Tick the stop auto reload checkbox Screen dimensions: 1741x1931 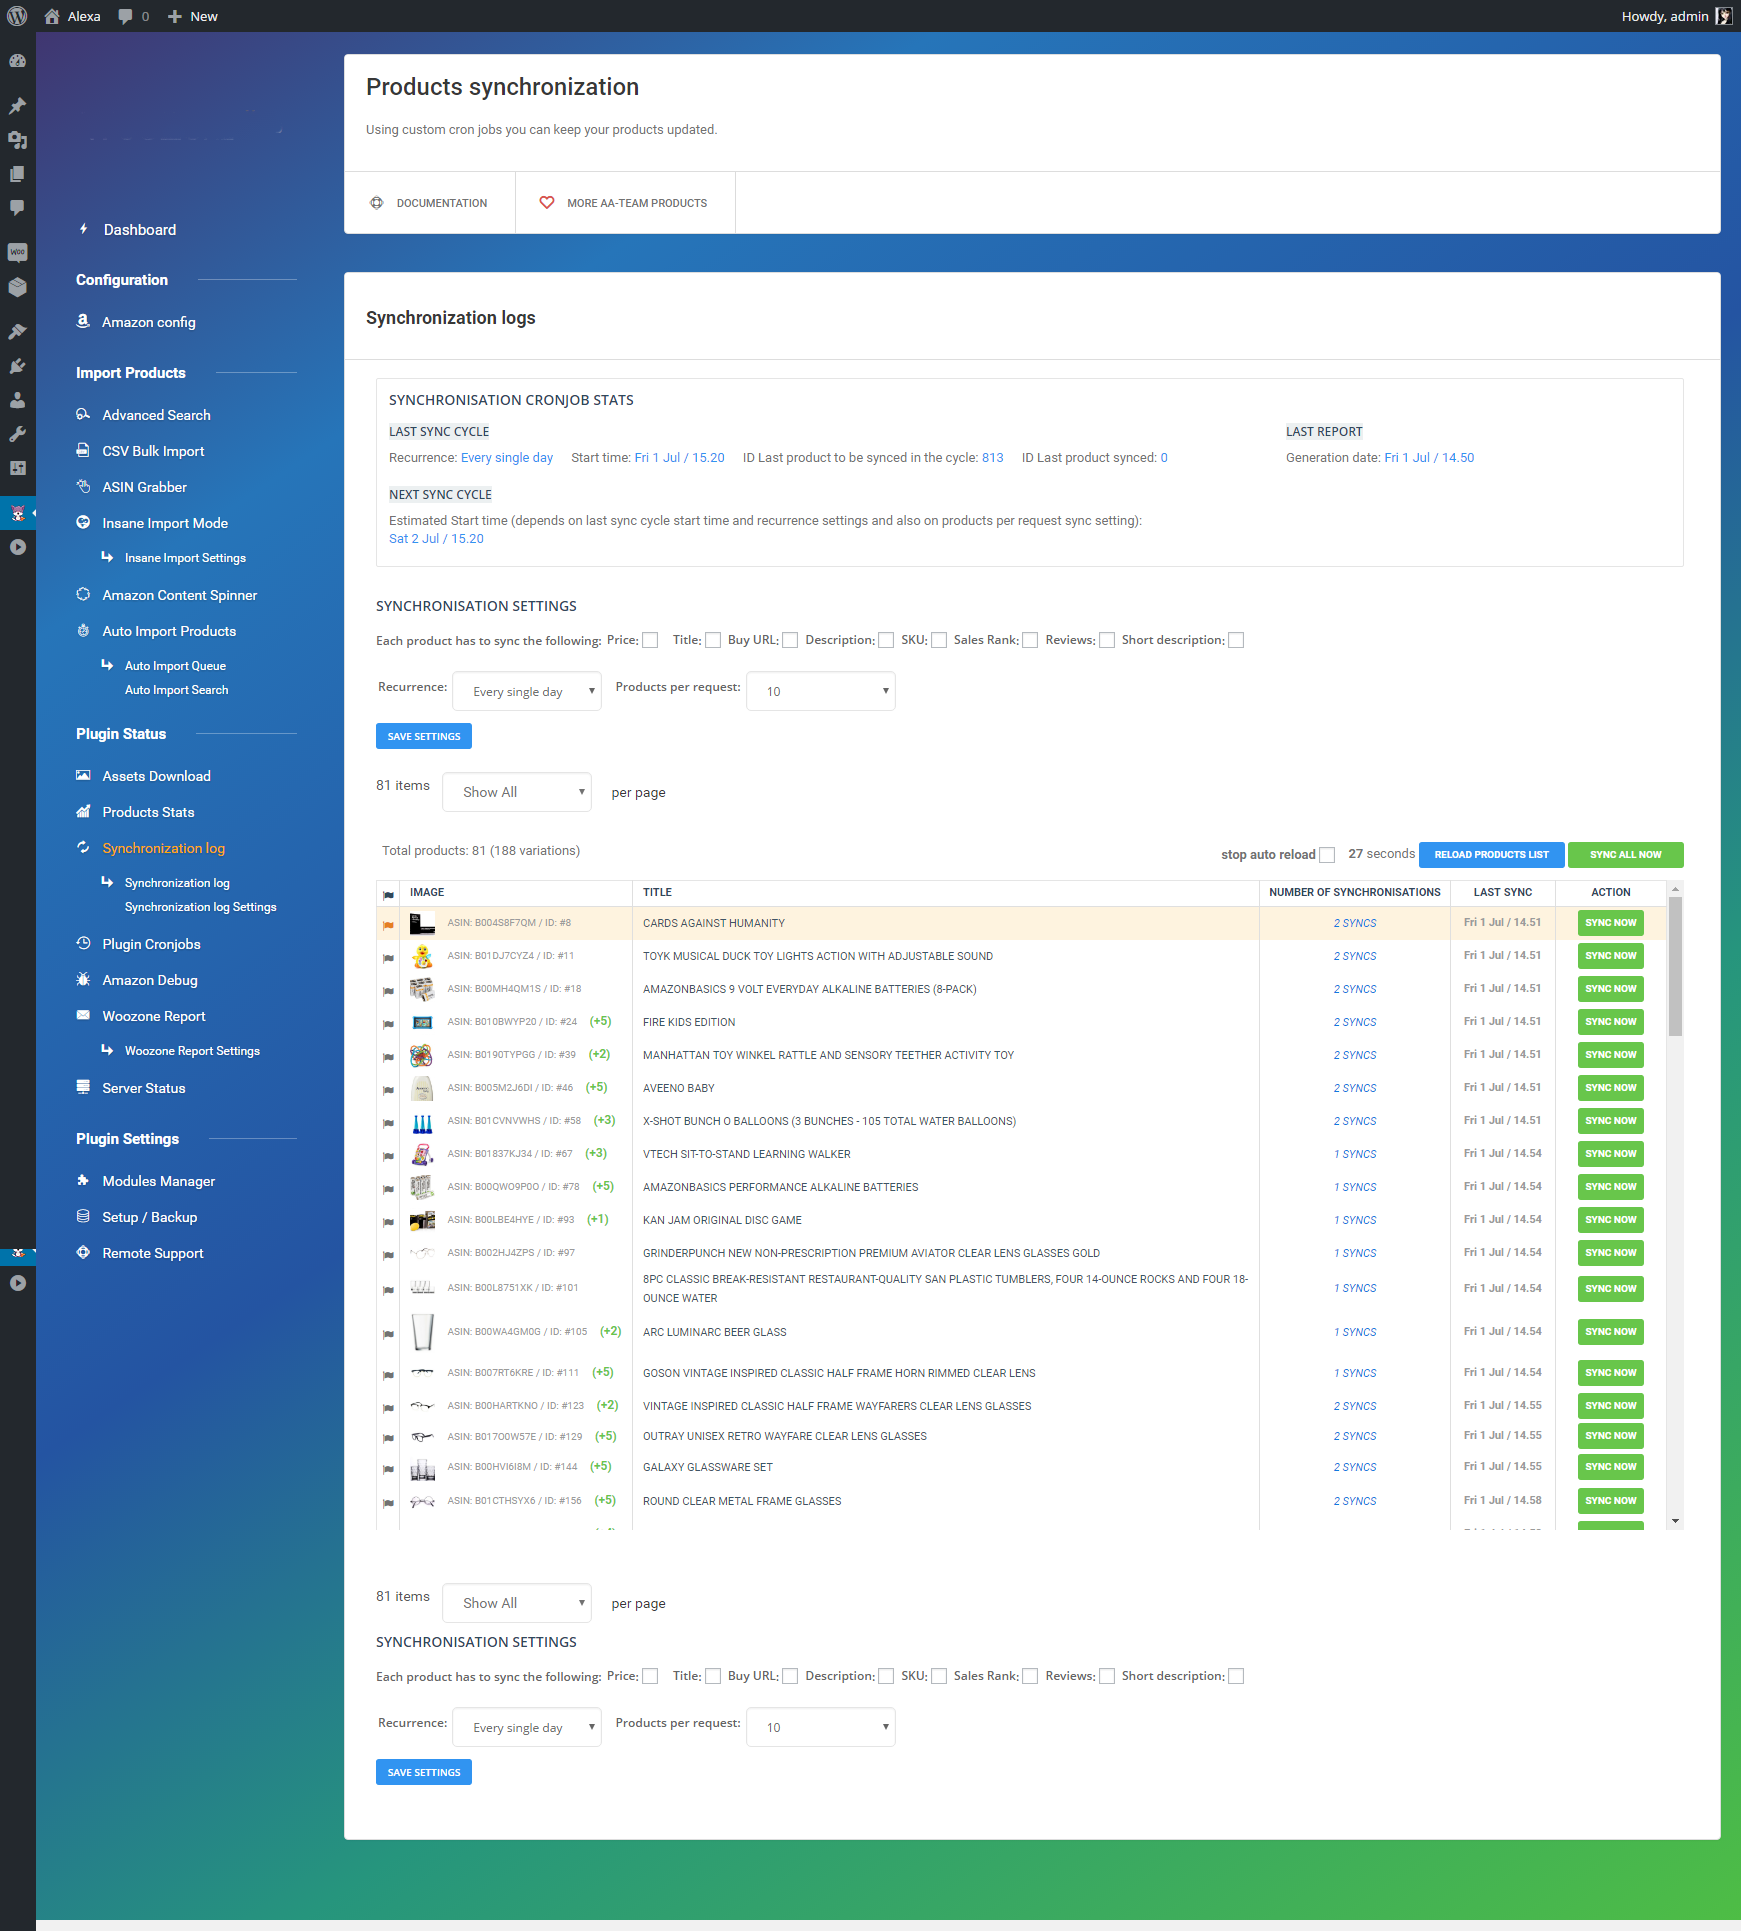coord(1327,855)
